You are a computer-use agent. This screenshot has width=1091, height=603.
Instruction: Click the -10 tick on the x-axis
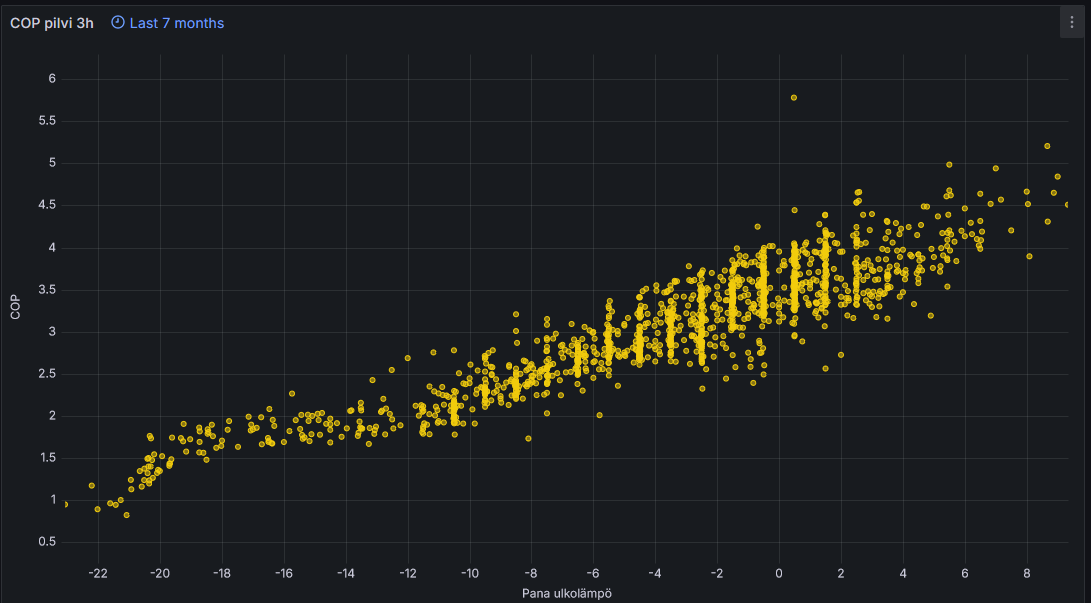[469, 573]
